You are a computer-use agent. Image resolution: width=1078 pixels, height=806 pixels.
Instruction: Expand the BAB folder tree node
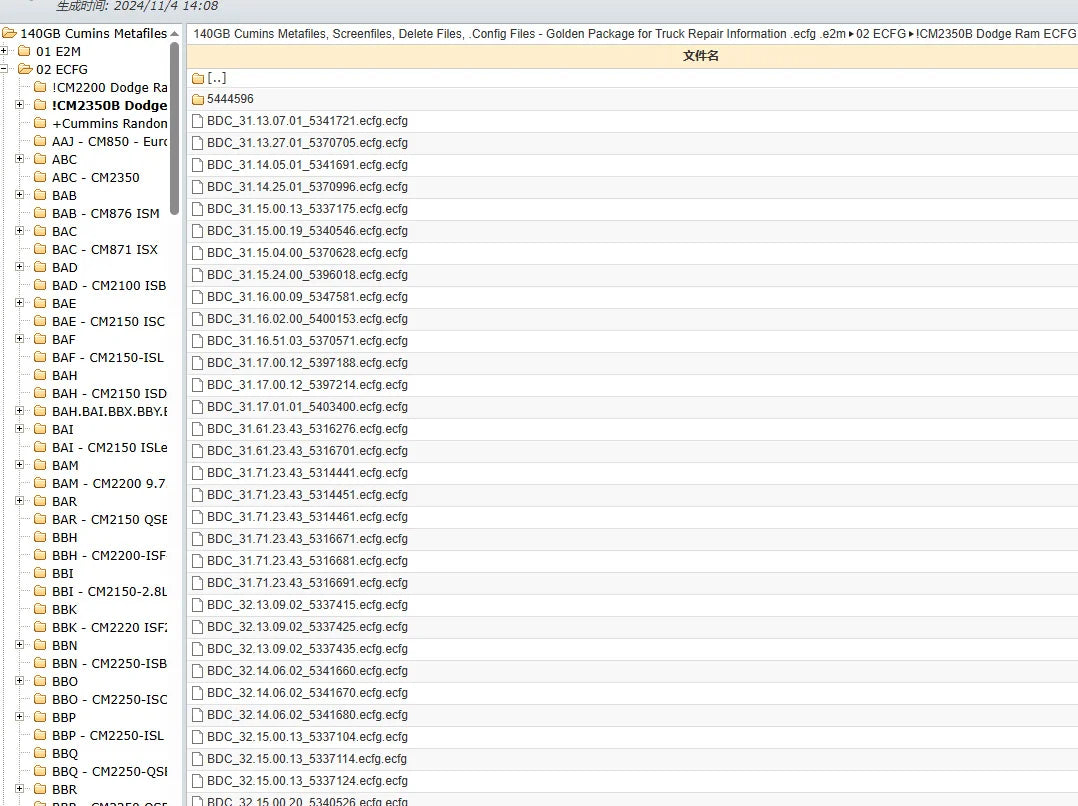click(20, 195)
